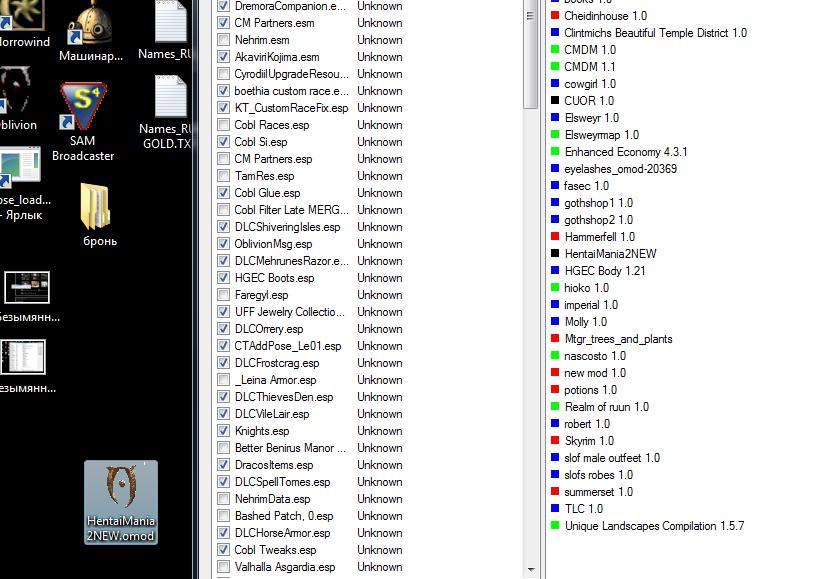The height and width of the screenshot is (579, 829).
Task: Select the UFF Jewelry Collectio... plugin name
Action: [x=290, y=312]
